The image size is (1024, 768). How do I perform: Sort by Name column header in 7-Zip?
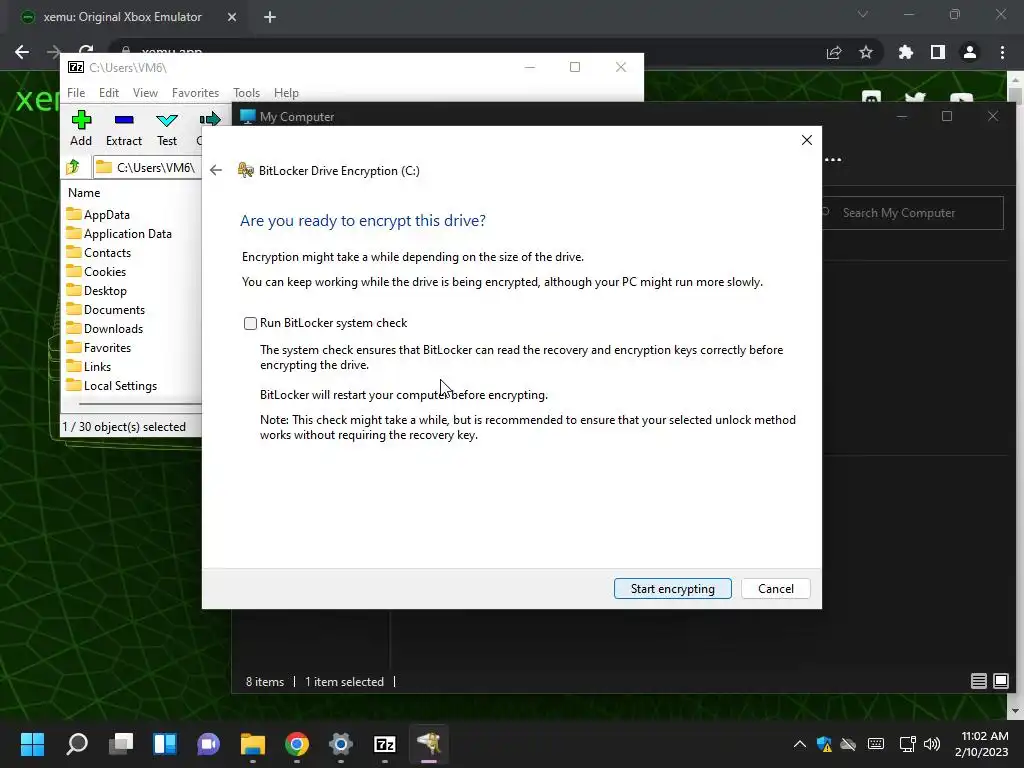(x=84, y=193)
